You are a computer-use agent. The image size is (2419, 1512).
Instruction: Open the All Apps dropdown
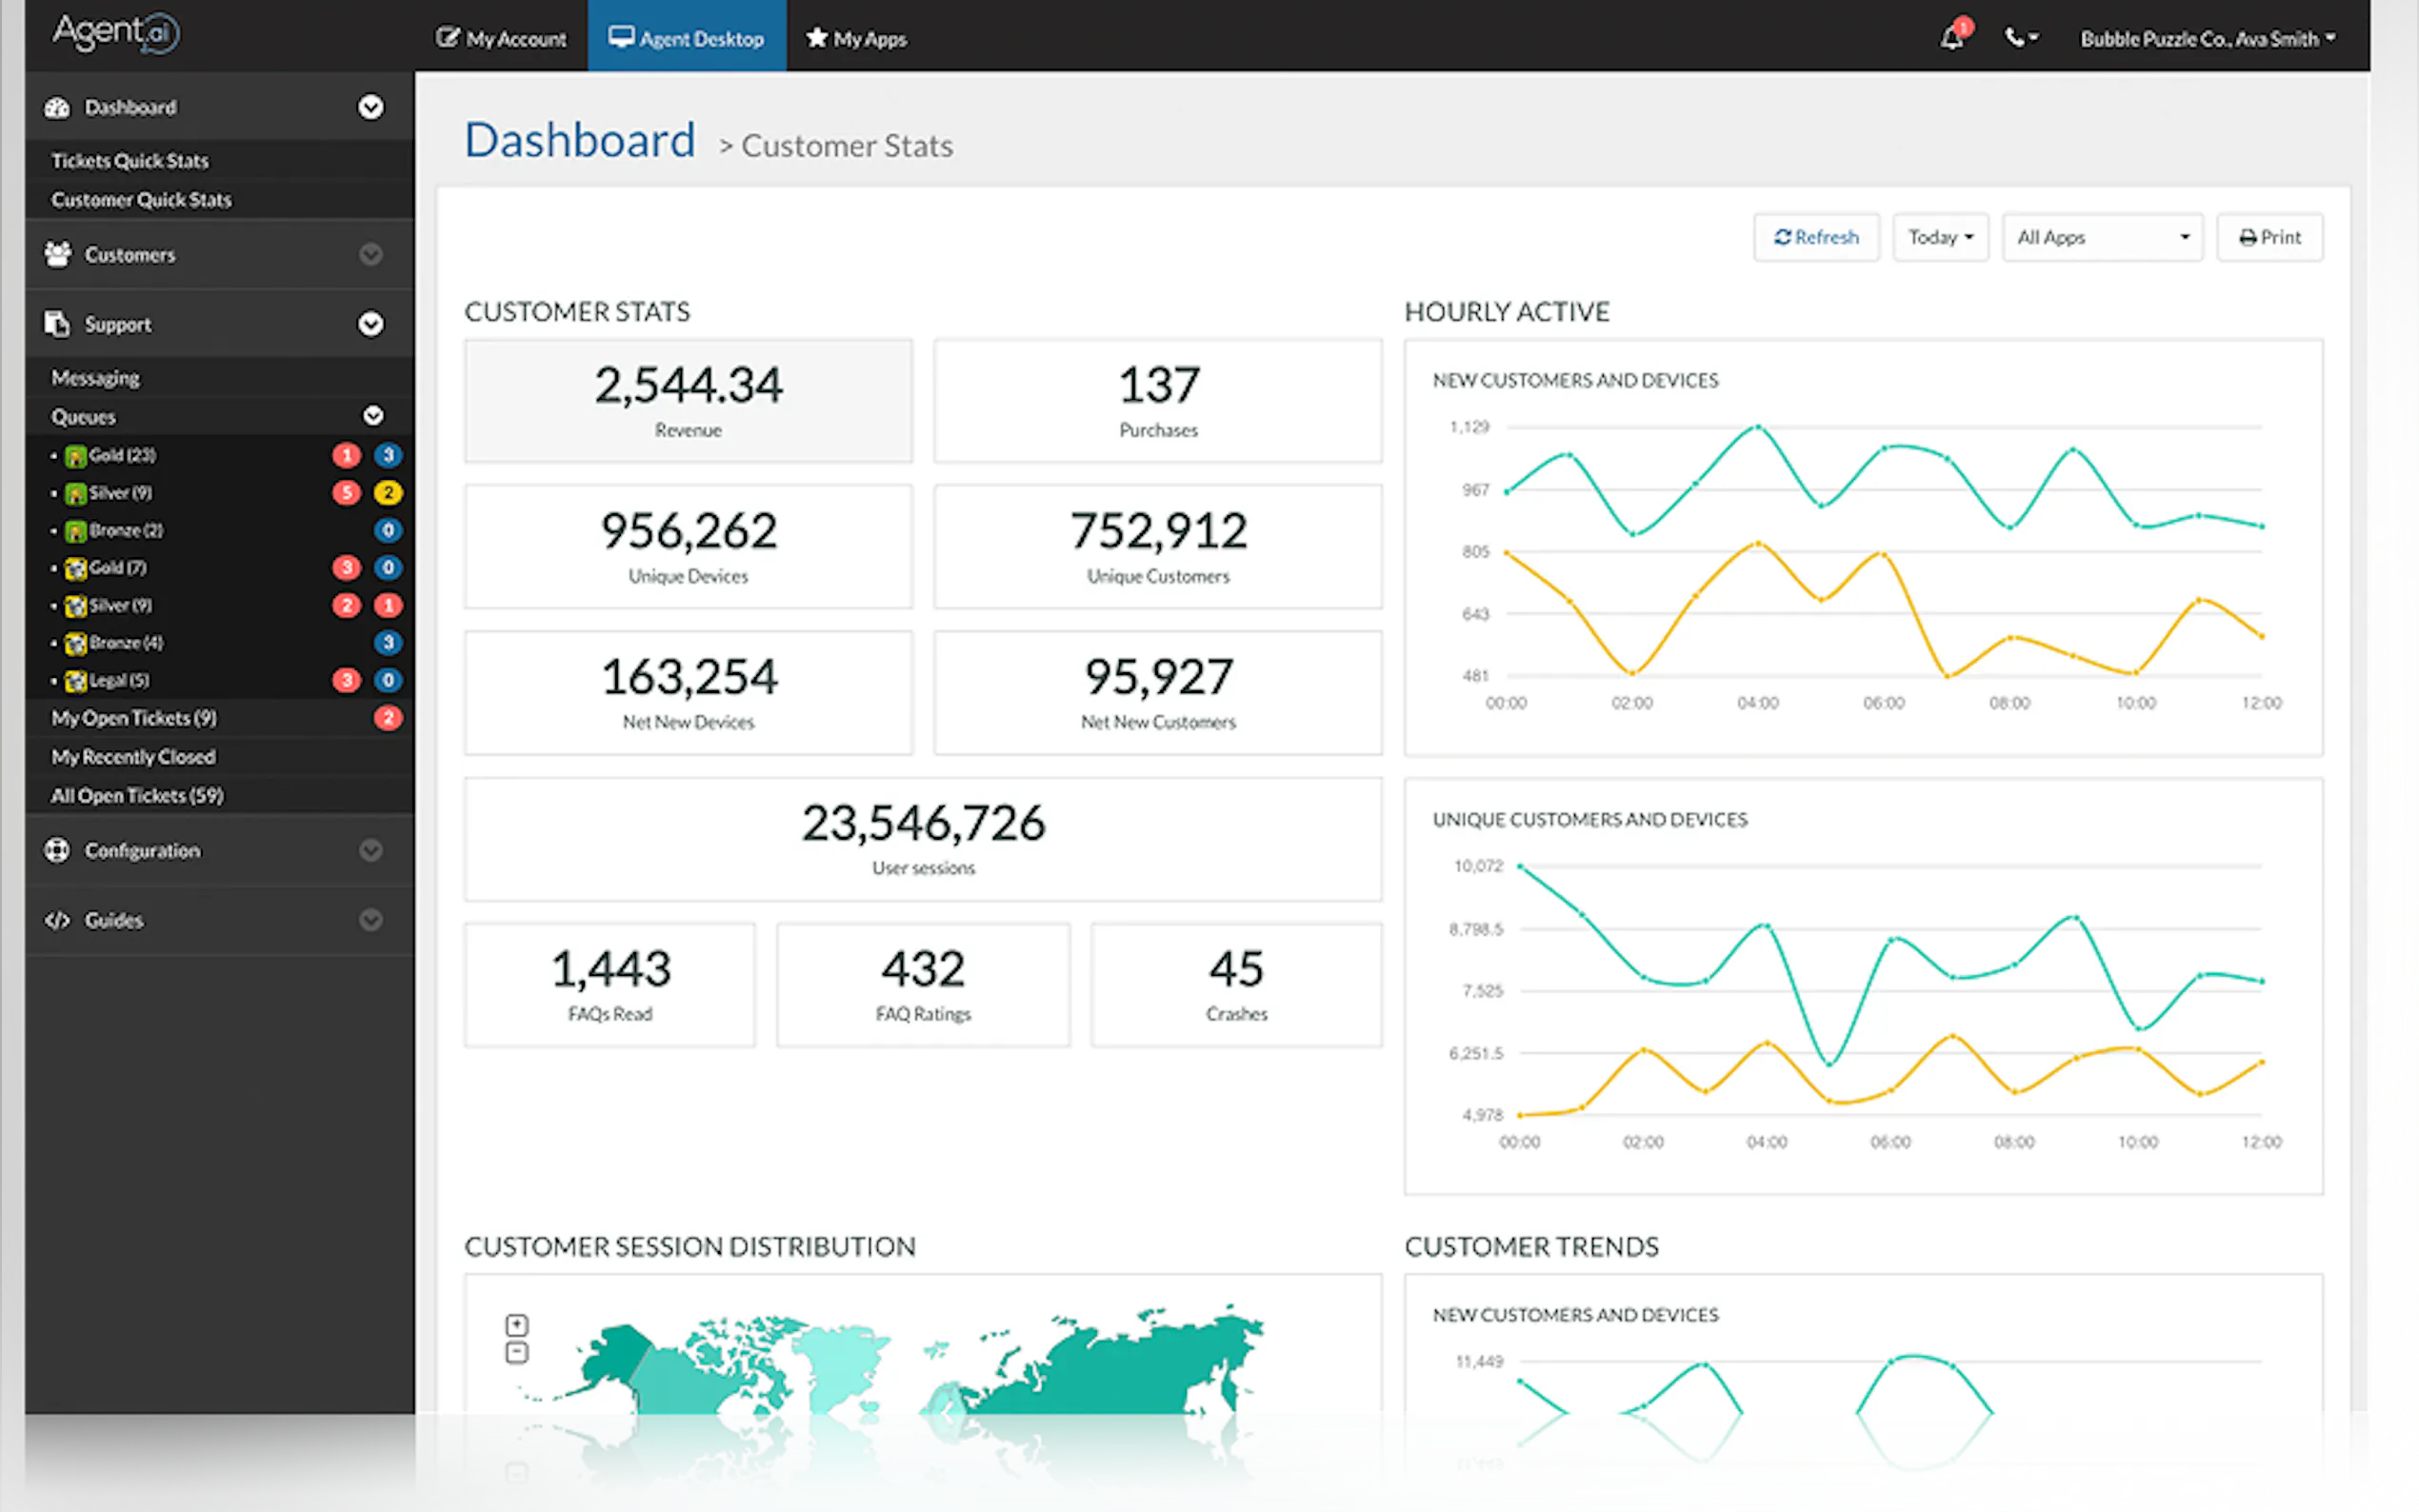(x=2101, y=237)
